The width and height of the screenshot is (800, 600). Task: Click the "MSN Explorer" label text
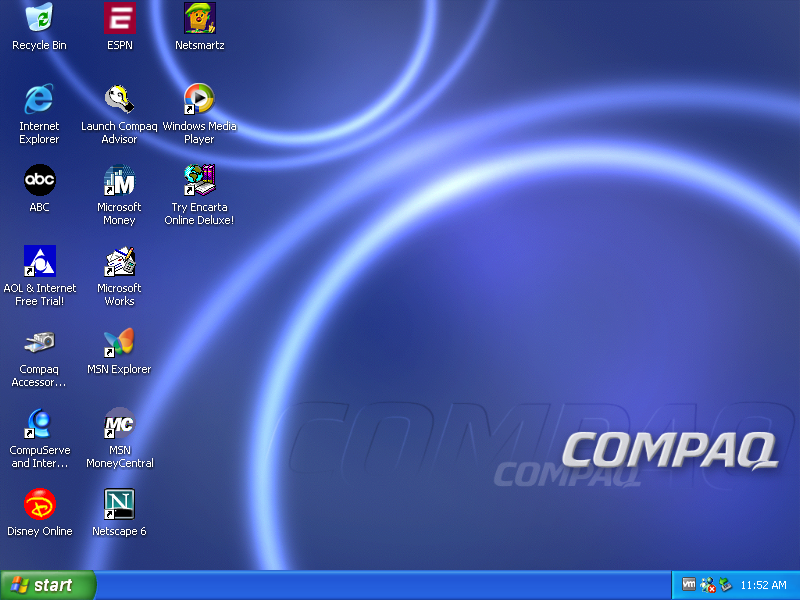tap(119, 369)
